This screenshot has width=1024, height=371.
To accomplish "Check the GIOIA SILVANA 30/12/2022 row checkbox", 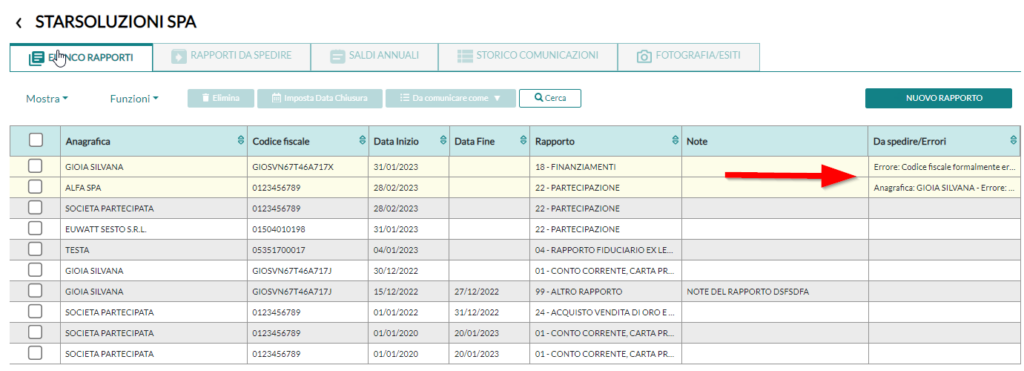I will (36, 270).
